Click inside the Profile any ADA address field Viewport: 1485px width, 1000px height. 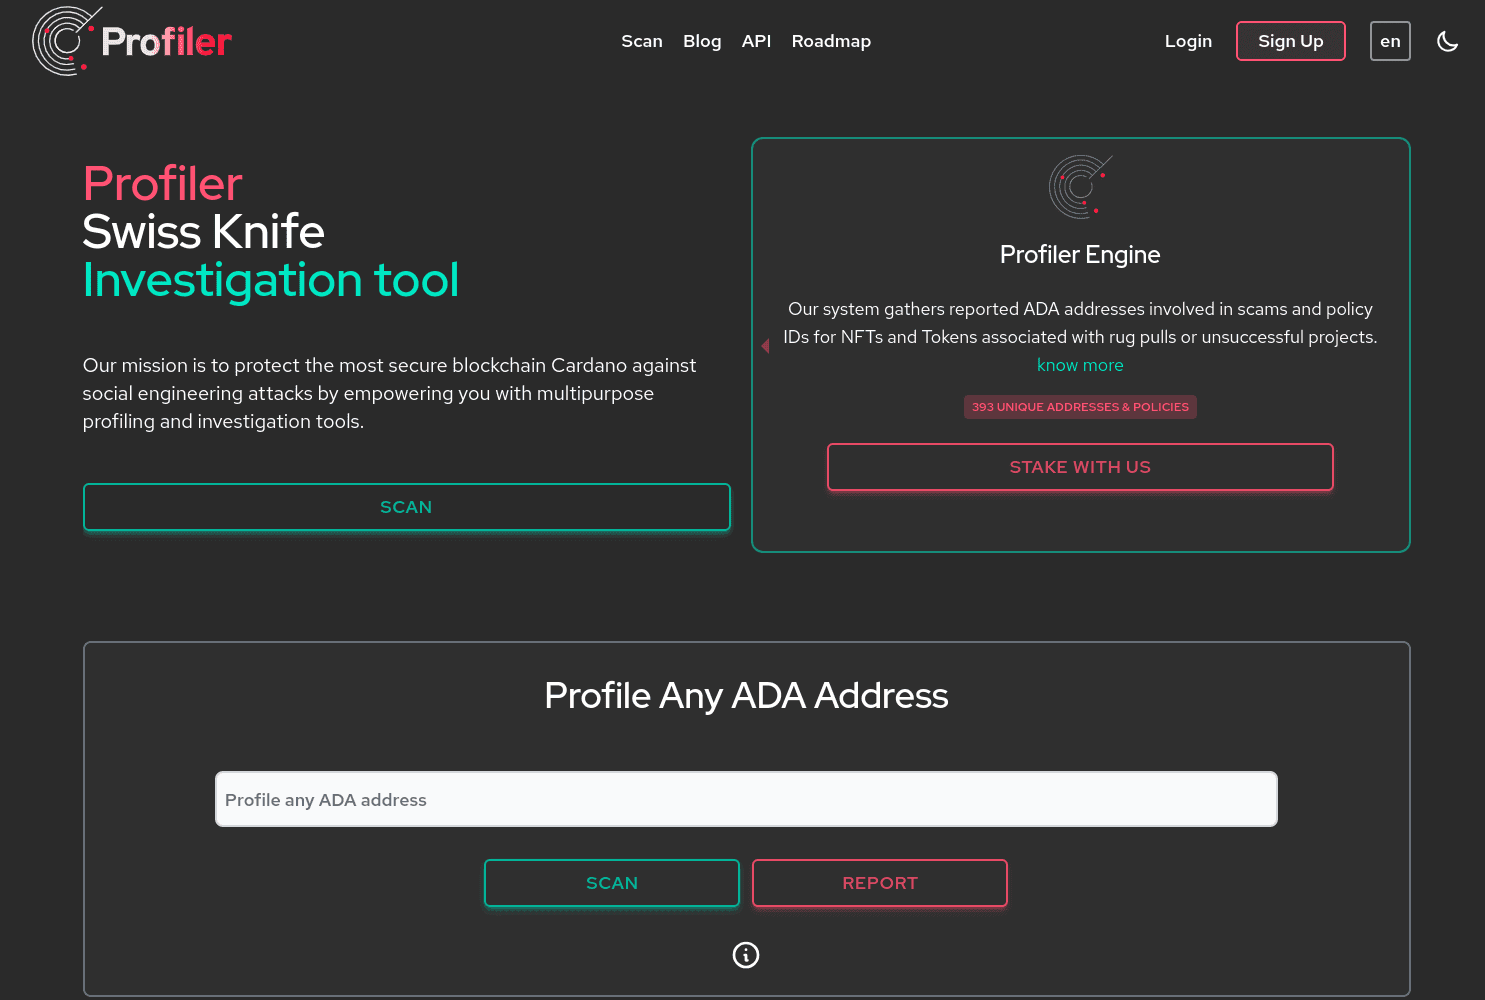[x=745, y=799]
